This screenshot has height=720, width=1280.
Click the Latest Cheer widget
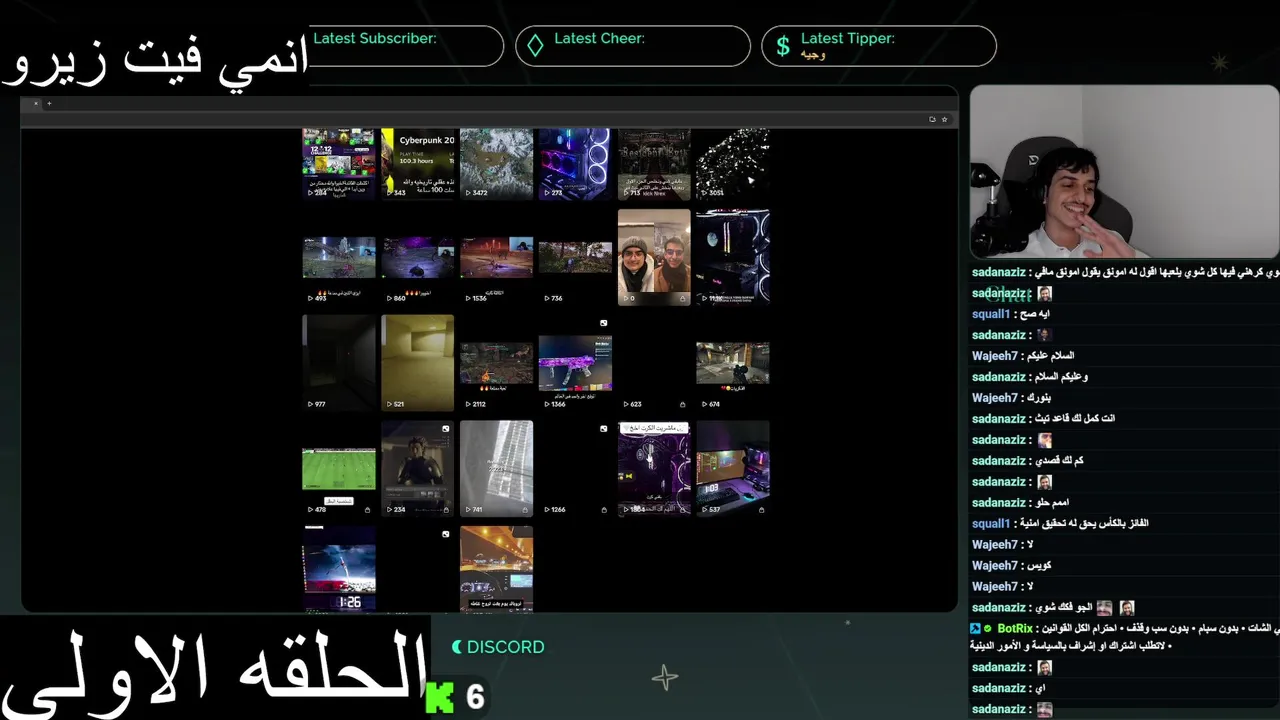pyautogui.click(x=633, y=46)
